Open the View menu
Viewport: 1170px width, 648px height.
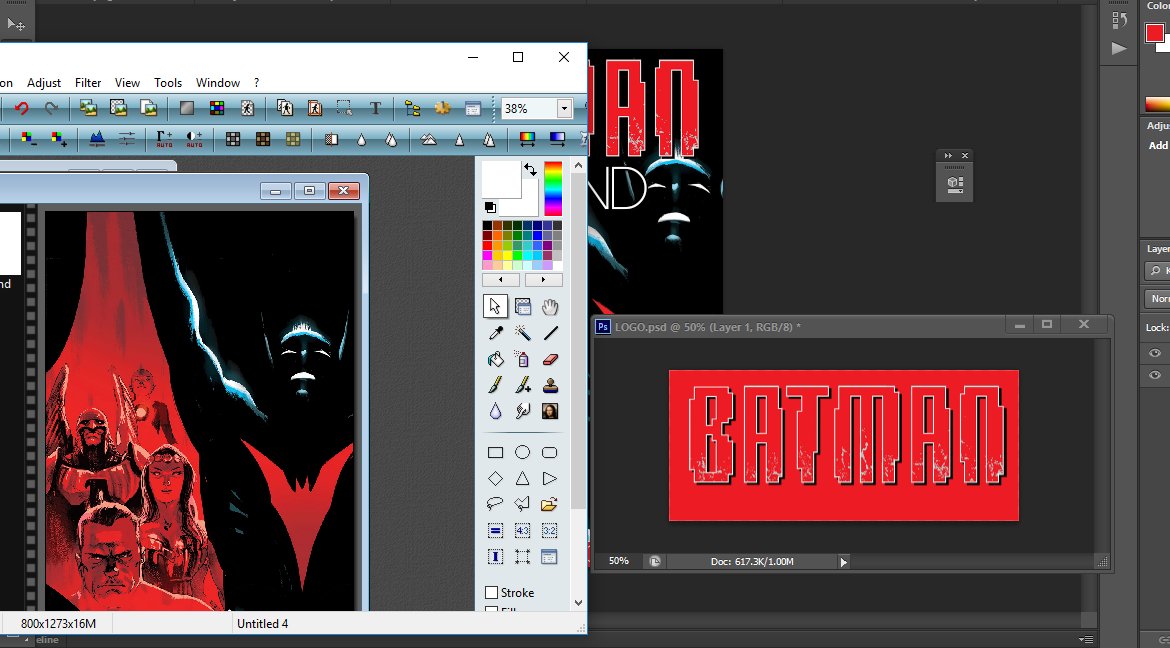click(x=128, y=83)
